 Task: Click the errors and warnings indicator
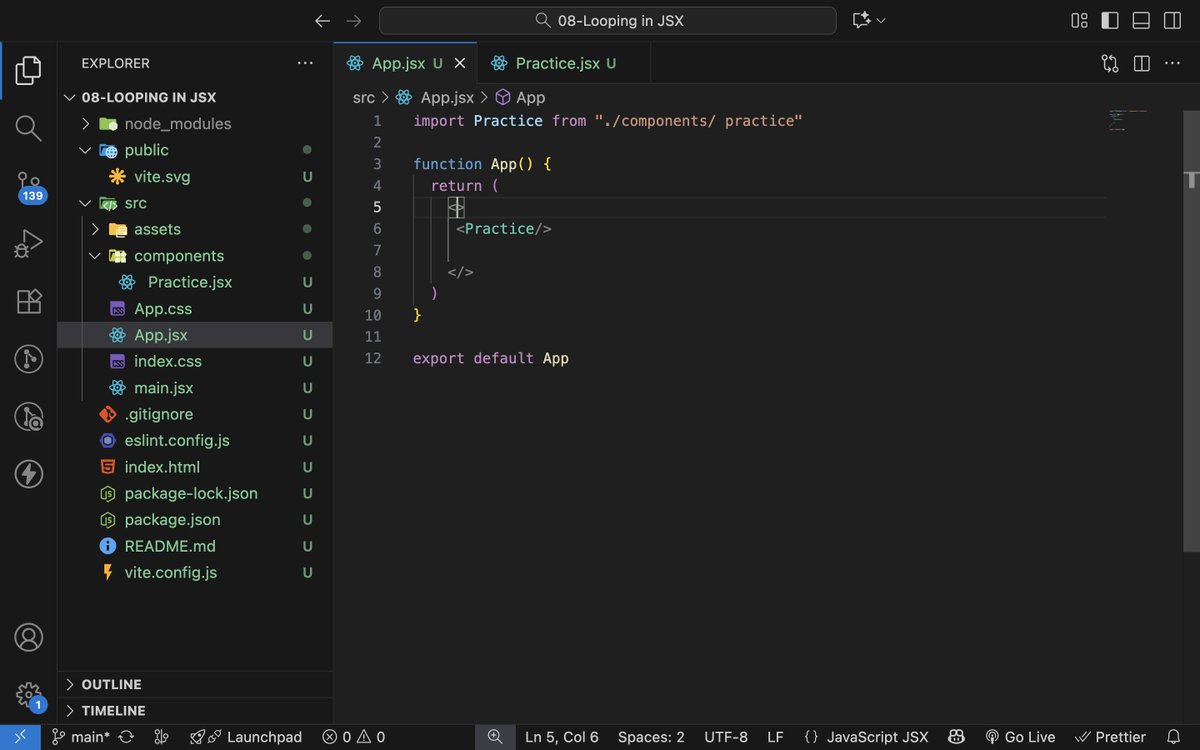pos(352,737)
